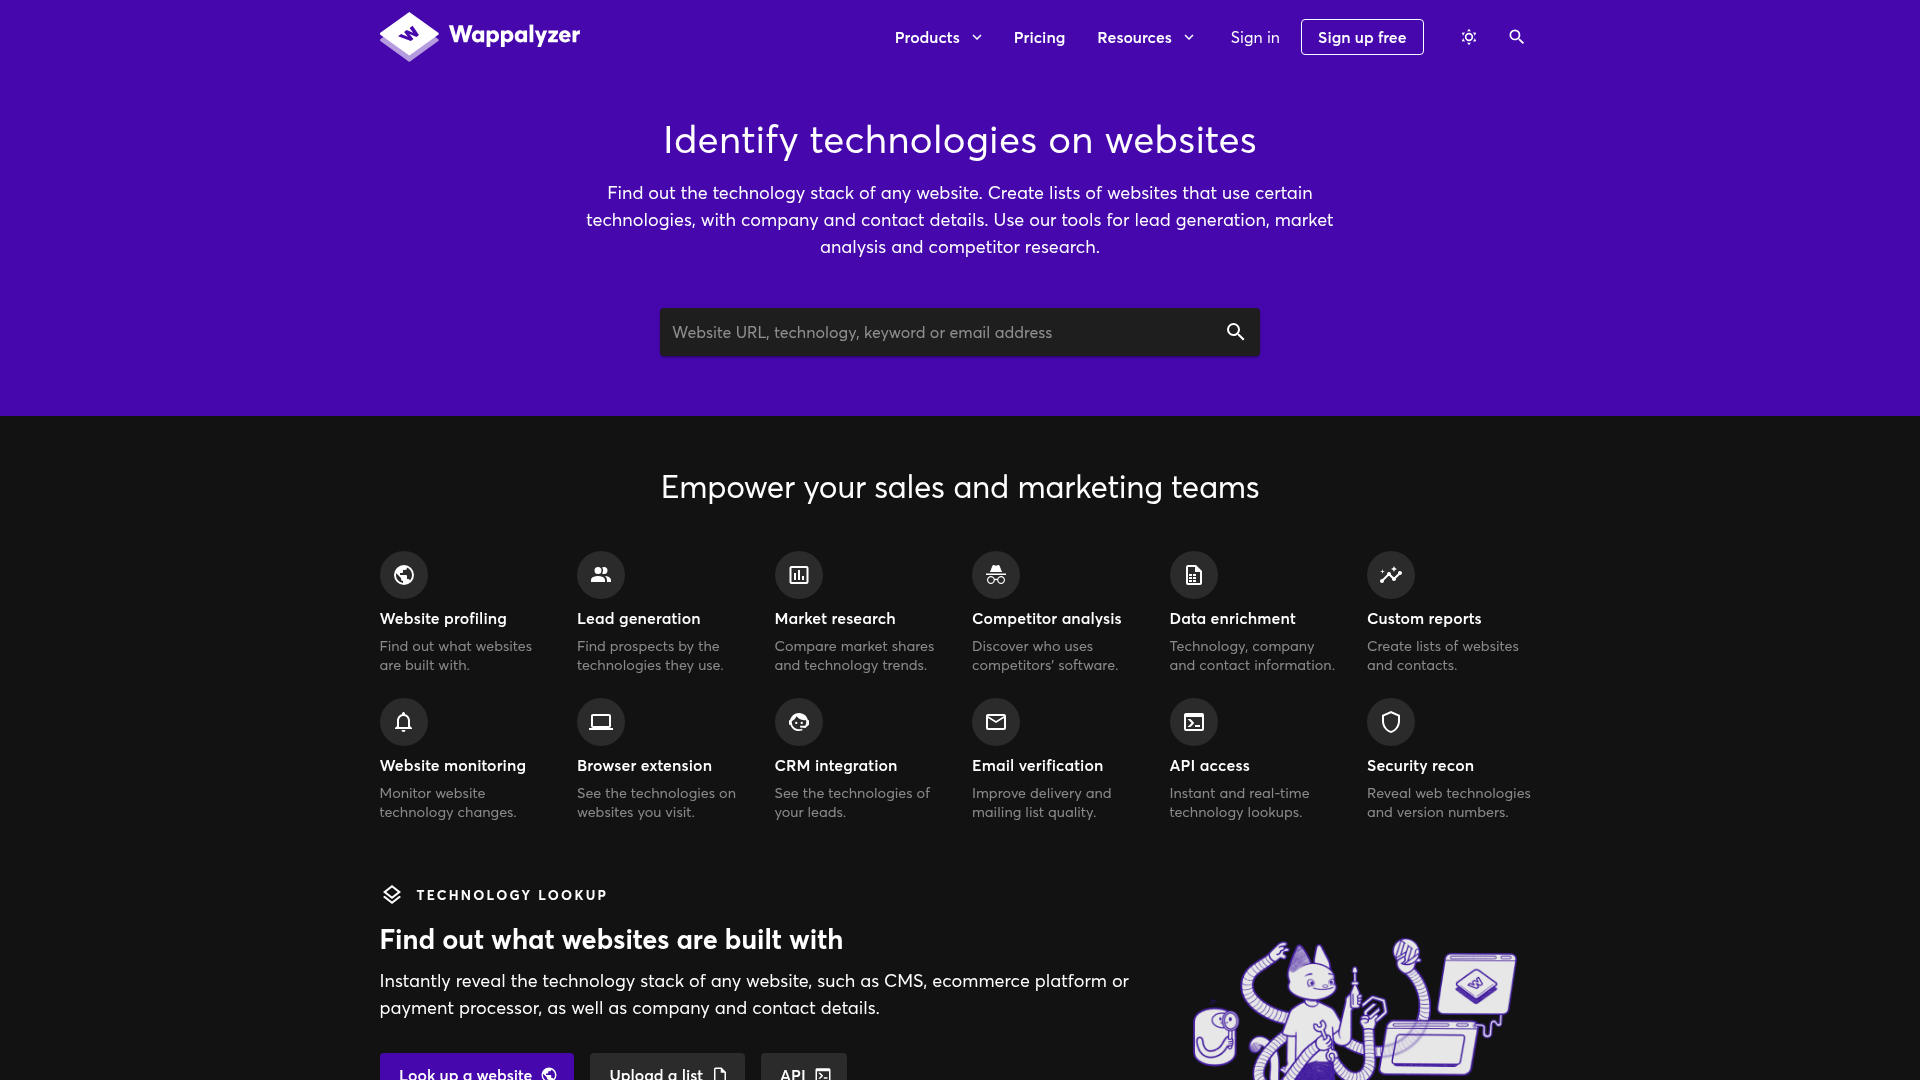Click the Browser extension laptop icon

[x=601, y=722]
